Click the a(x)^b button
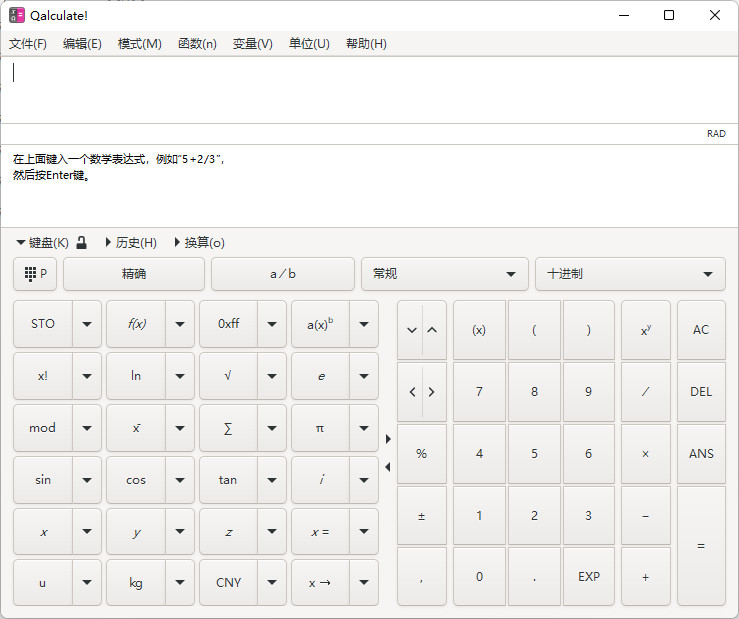Screen dimensions: 739x619 [x=320, y=324]
